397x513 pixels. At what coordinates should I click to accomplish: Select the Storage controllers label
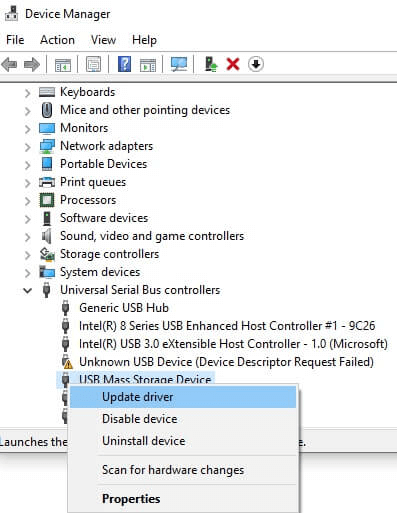(109, 254)
